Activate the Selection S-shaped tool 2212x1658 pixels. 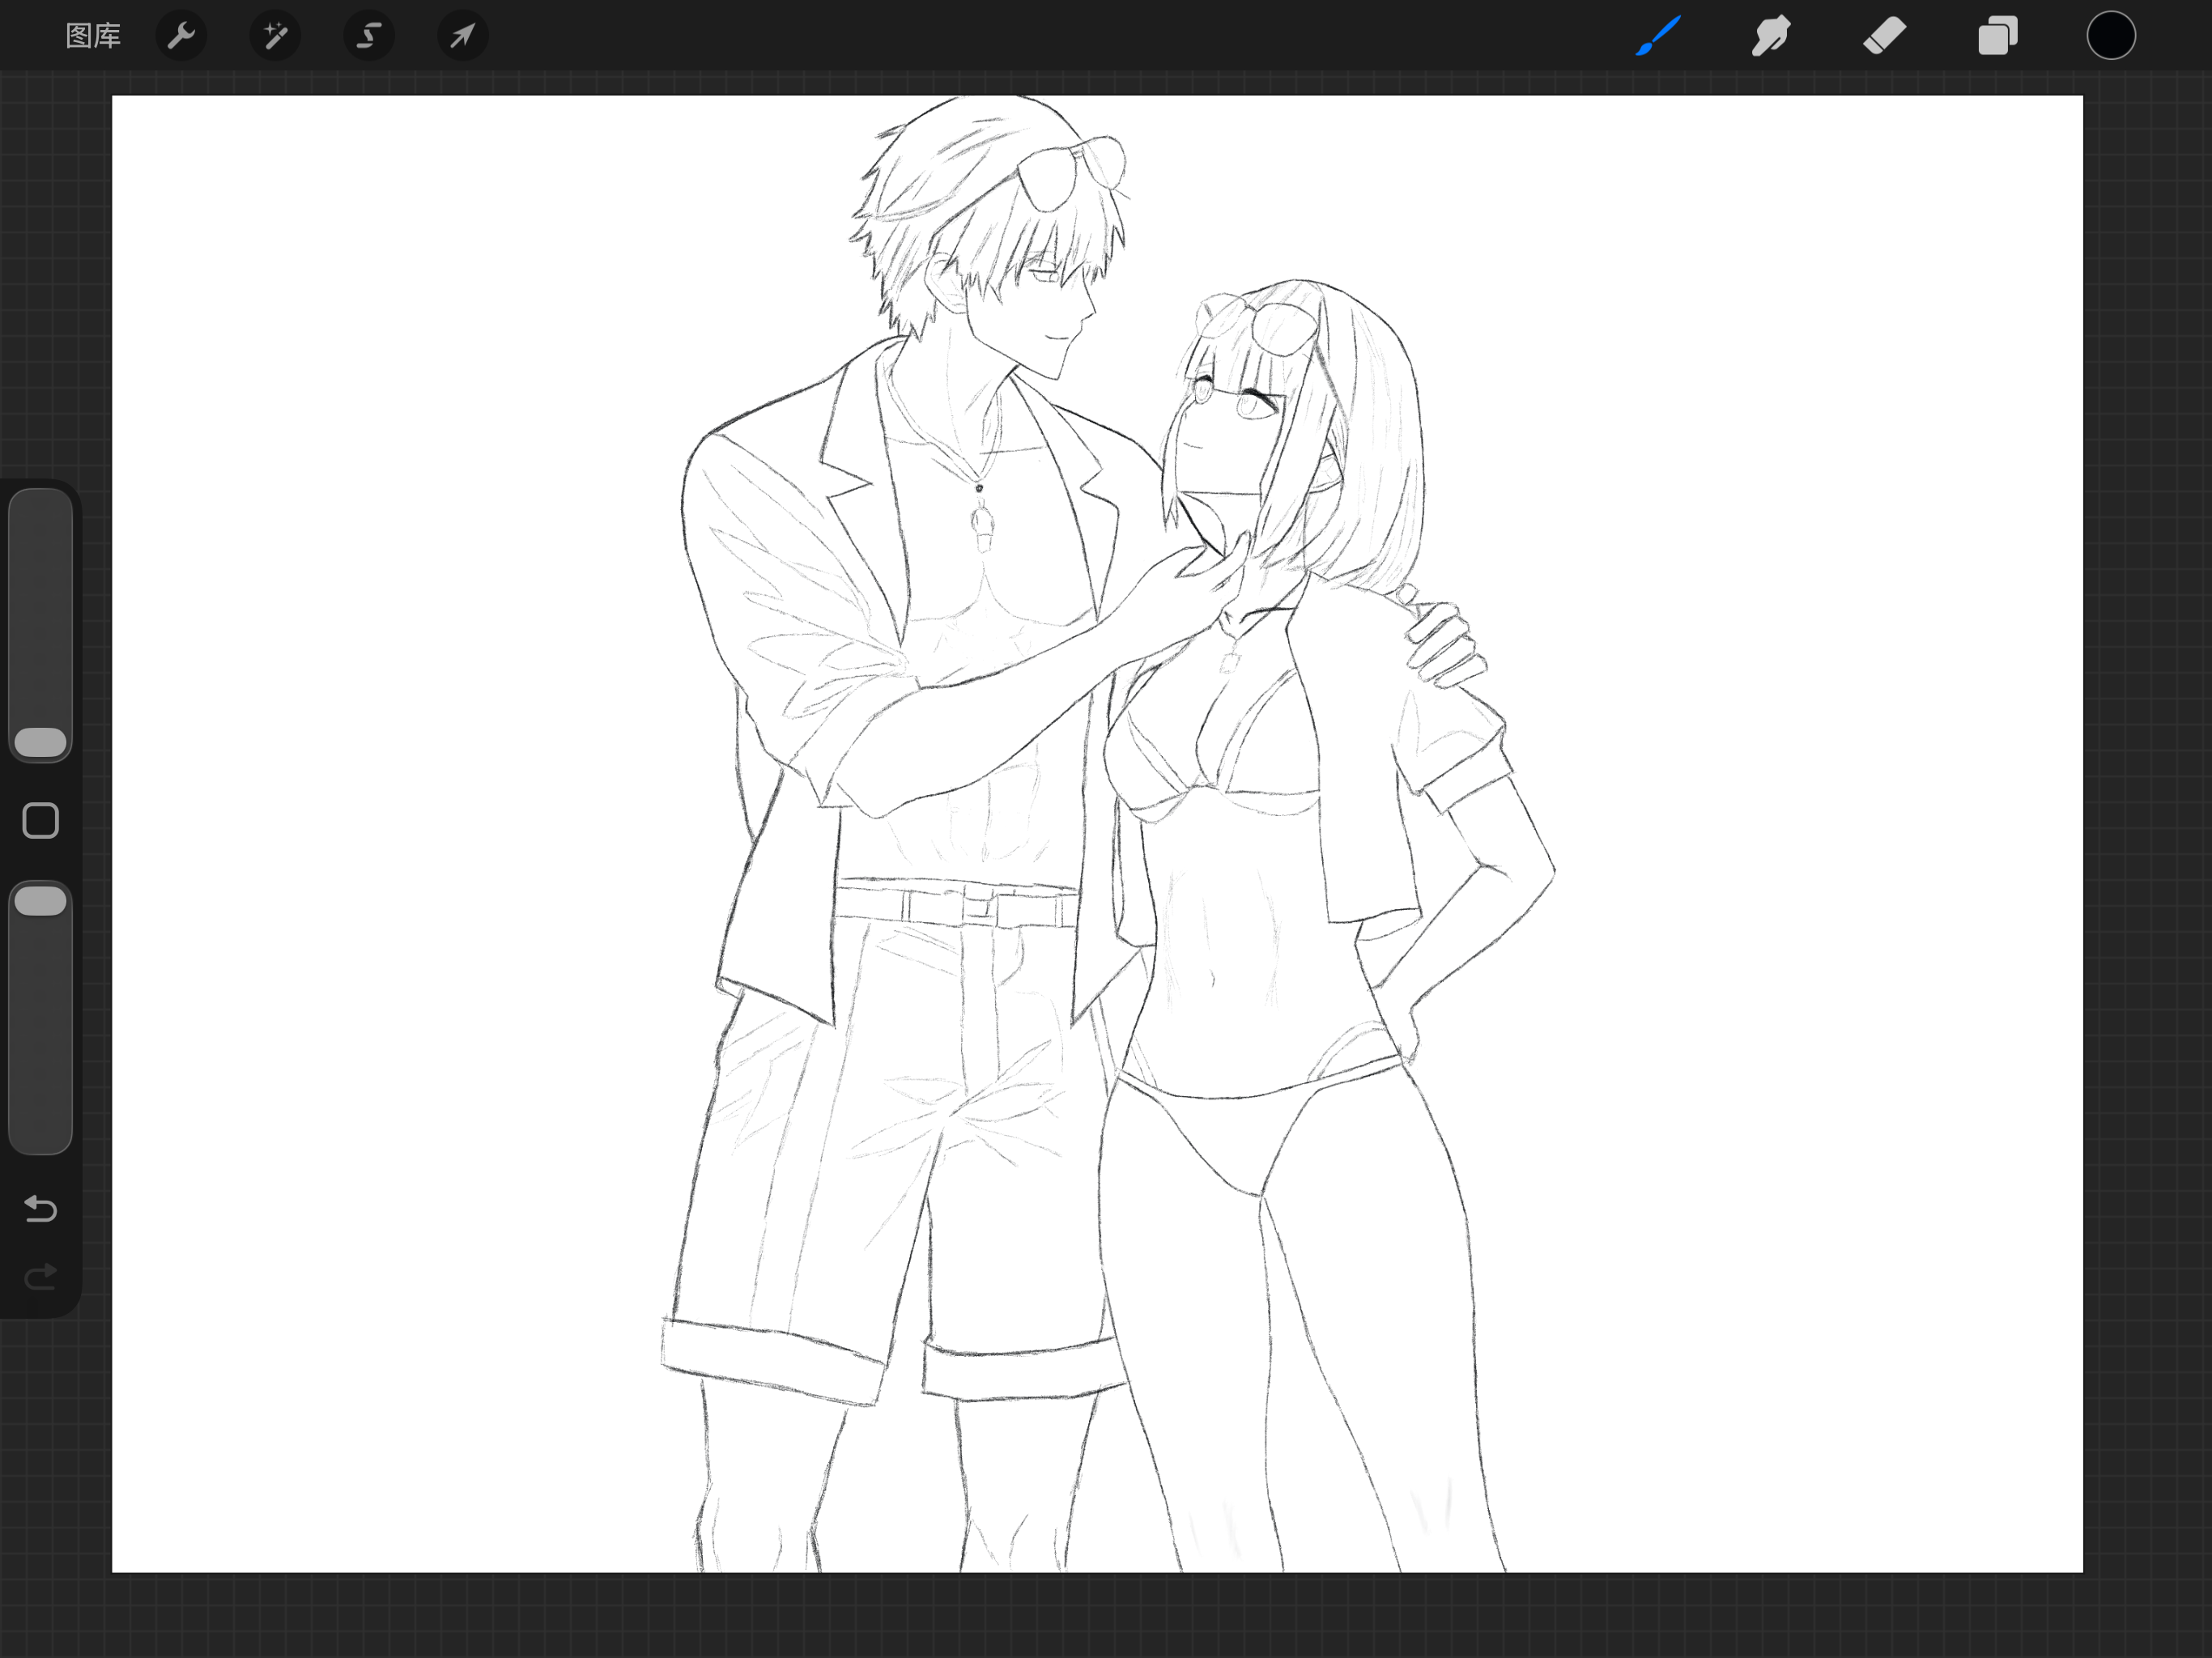[369, 36]
